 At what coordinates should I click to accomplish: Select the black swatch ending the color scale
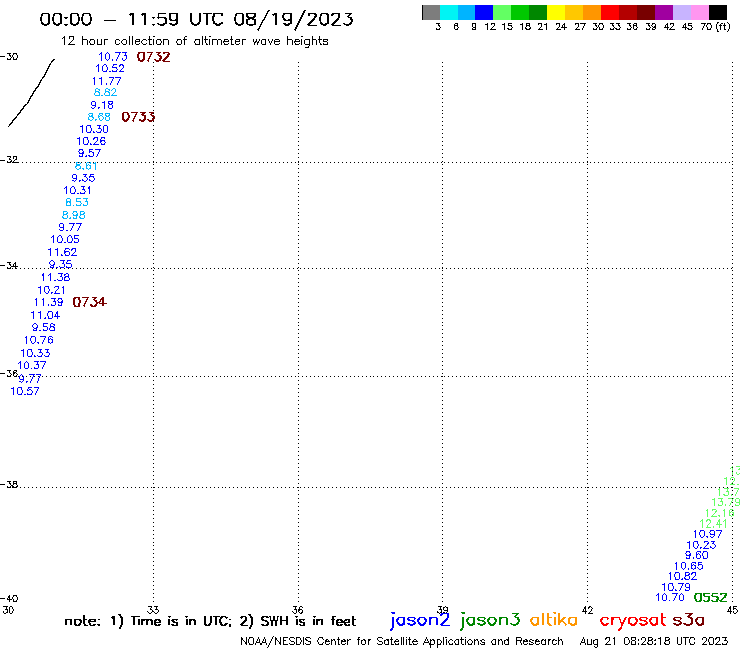tap(717, 12)
